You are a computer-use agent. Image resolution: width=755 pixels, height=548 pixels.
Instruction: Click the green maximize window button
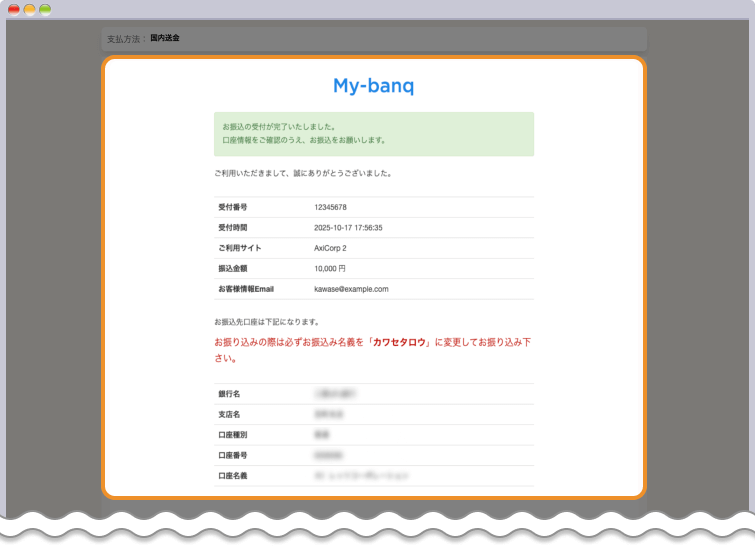(x=45, y=9)
